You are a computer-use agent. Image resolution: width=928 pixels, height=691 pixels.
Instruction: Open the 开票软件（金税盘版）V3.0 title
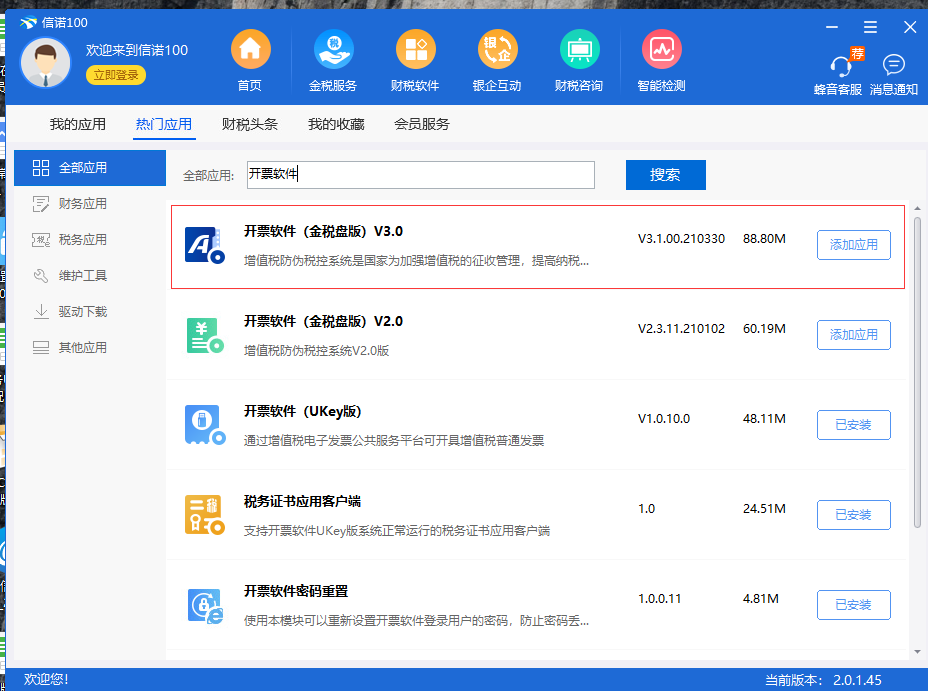323,231
